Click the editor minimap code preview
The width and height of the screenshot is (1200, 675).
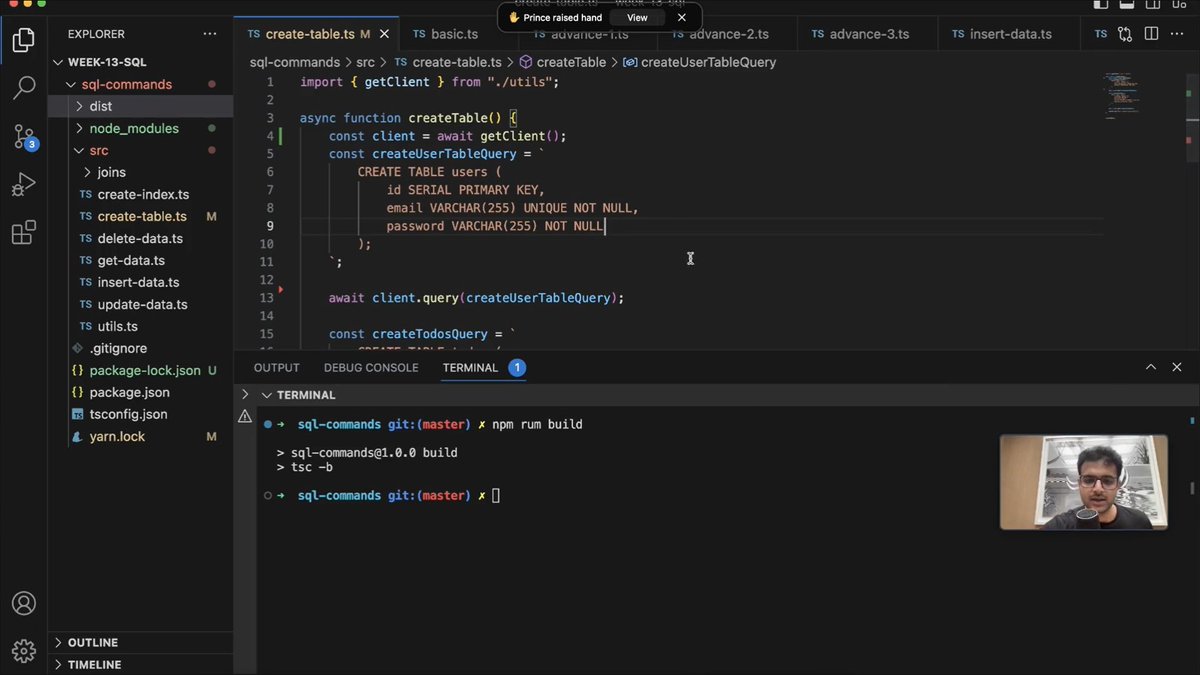pos(1121,95)
